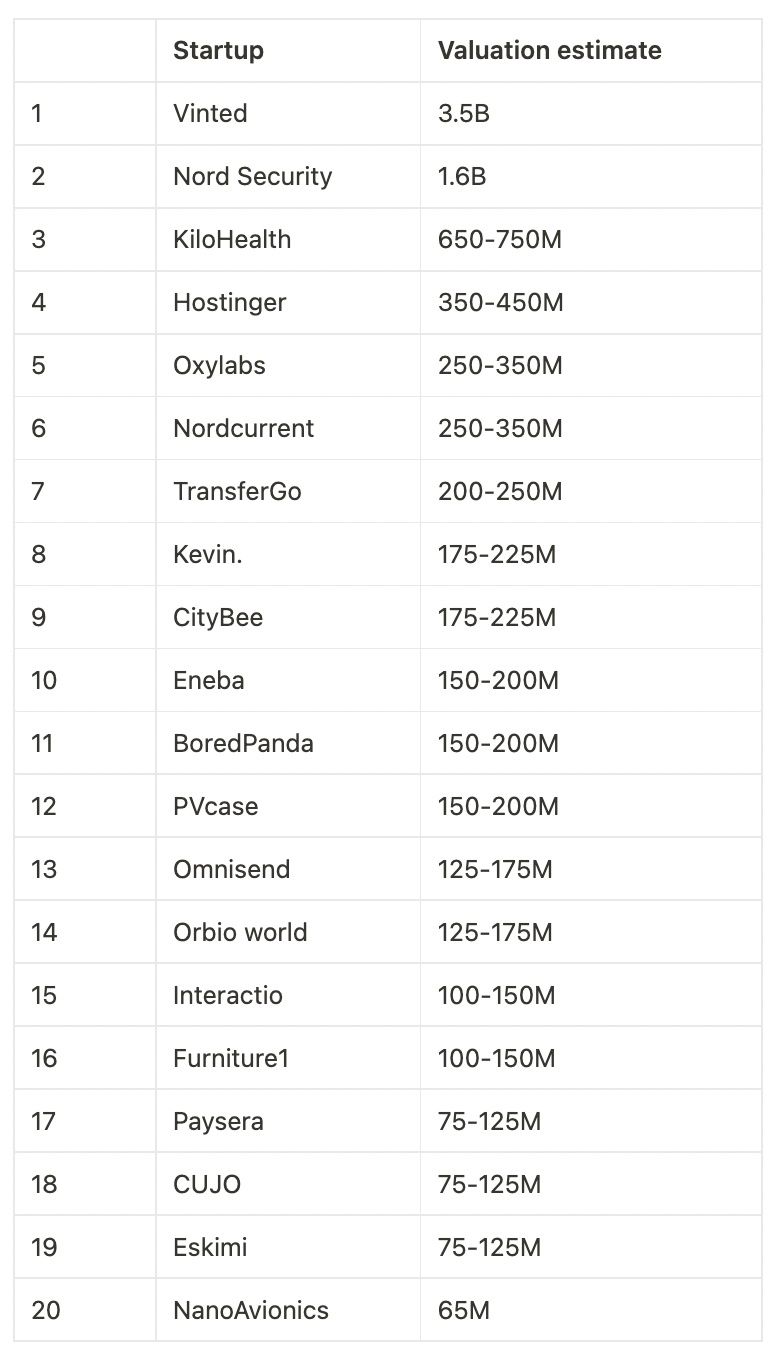Viewport: 783px width, 1352px height.
Task: Click the Valuation estimate column header
Action: pyautogui.click(x=549, y=50)
